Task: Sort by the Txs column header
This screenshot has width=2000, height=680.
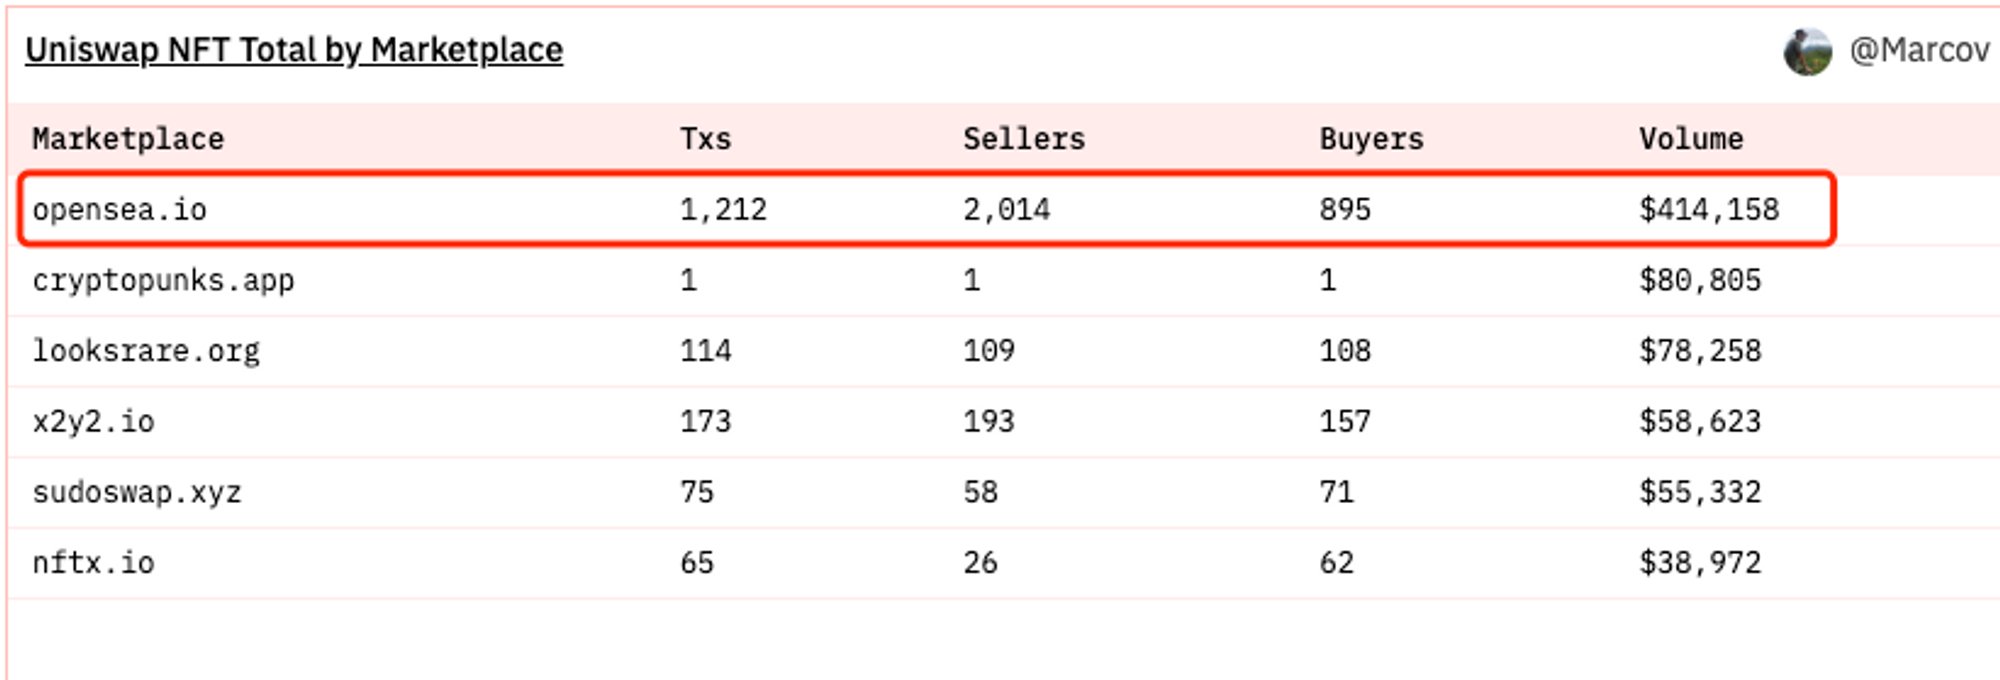Action: (705, 139)
